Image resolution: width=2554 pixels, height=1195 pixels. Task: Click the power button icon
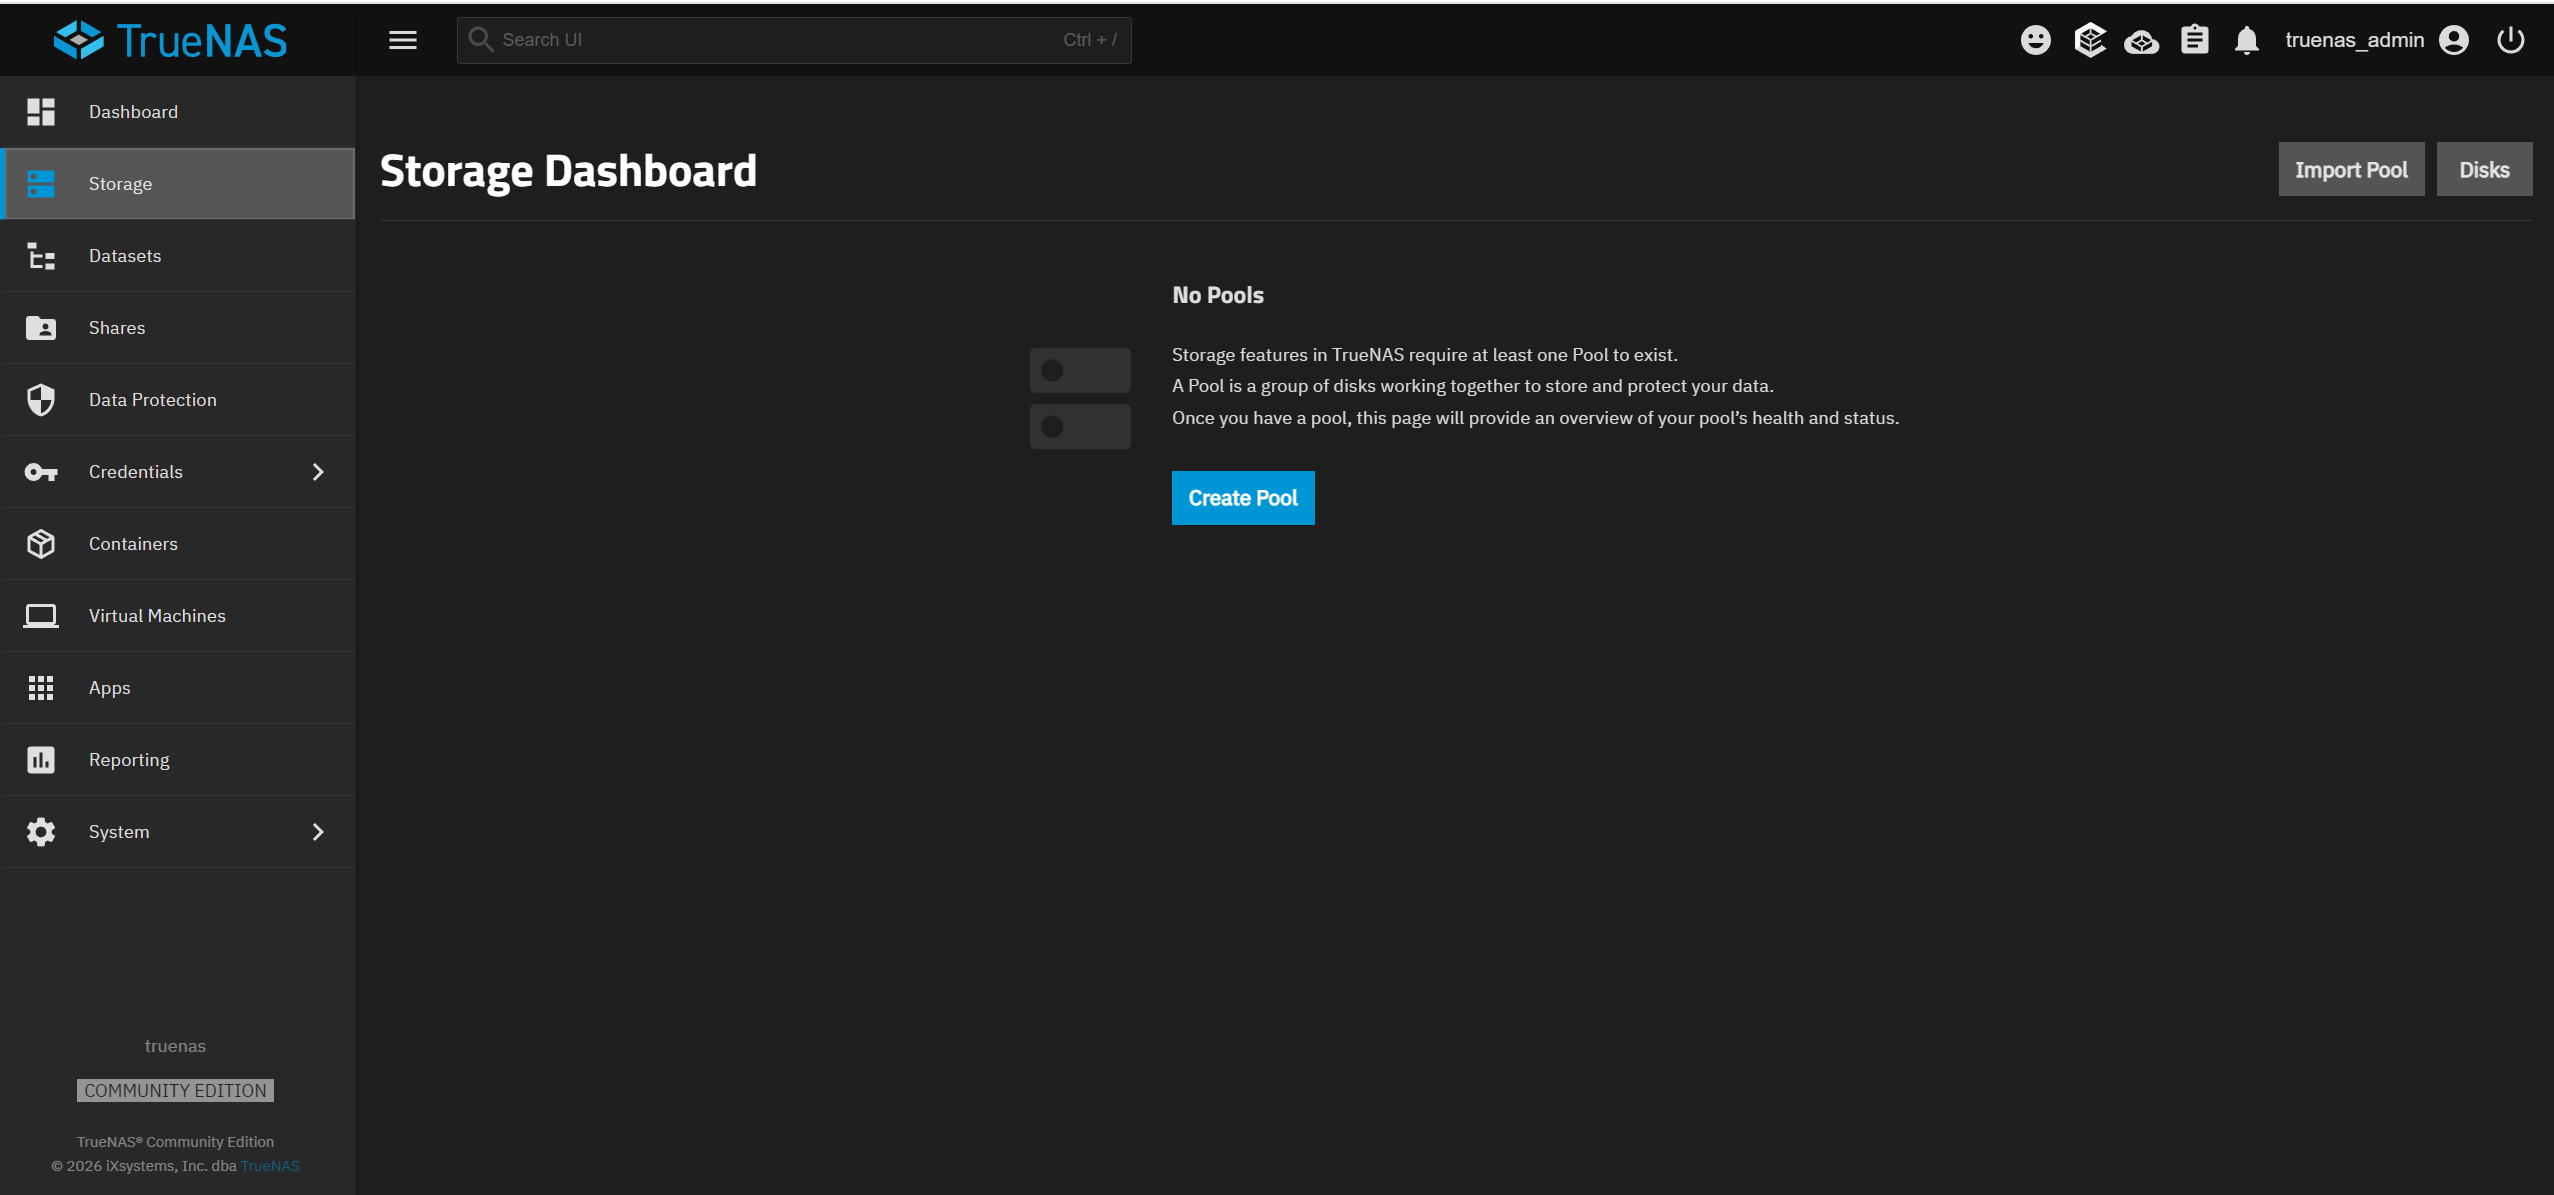tap(2510, 40)
